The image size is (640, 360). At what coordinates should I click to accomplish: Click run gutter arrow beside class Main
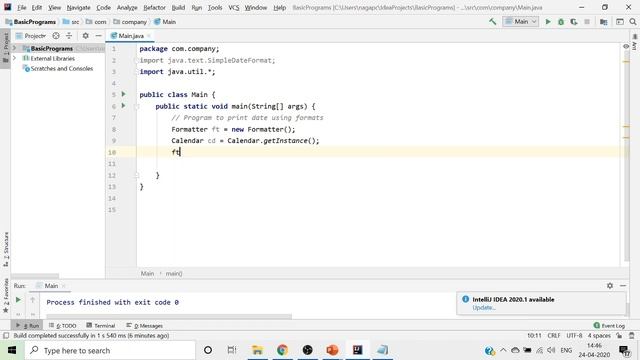coord(124,94)
